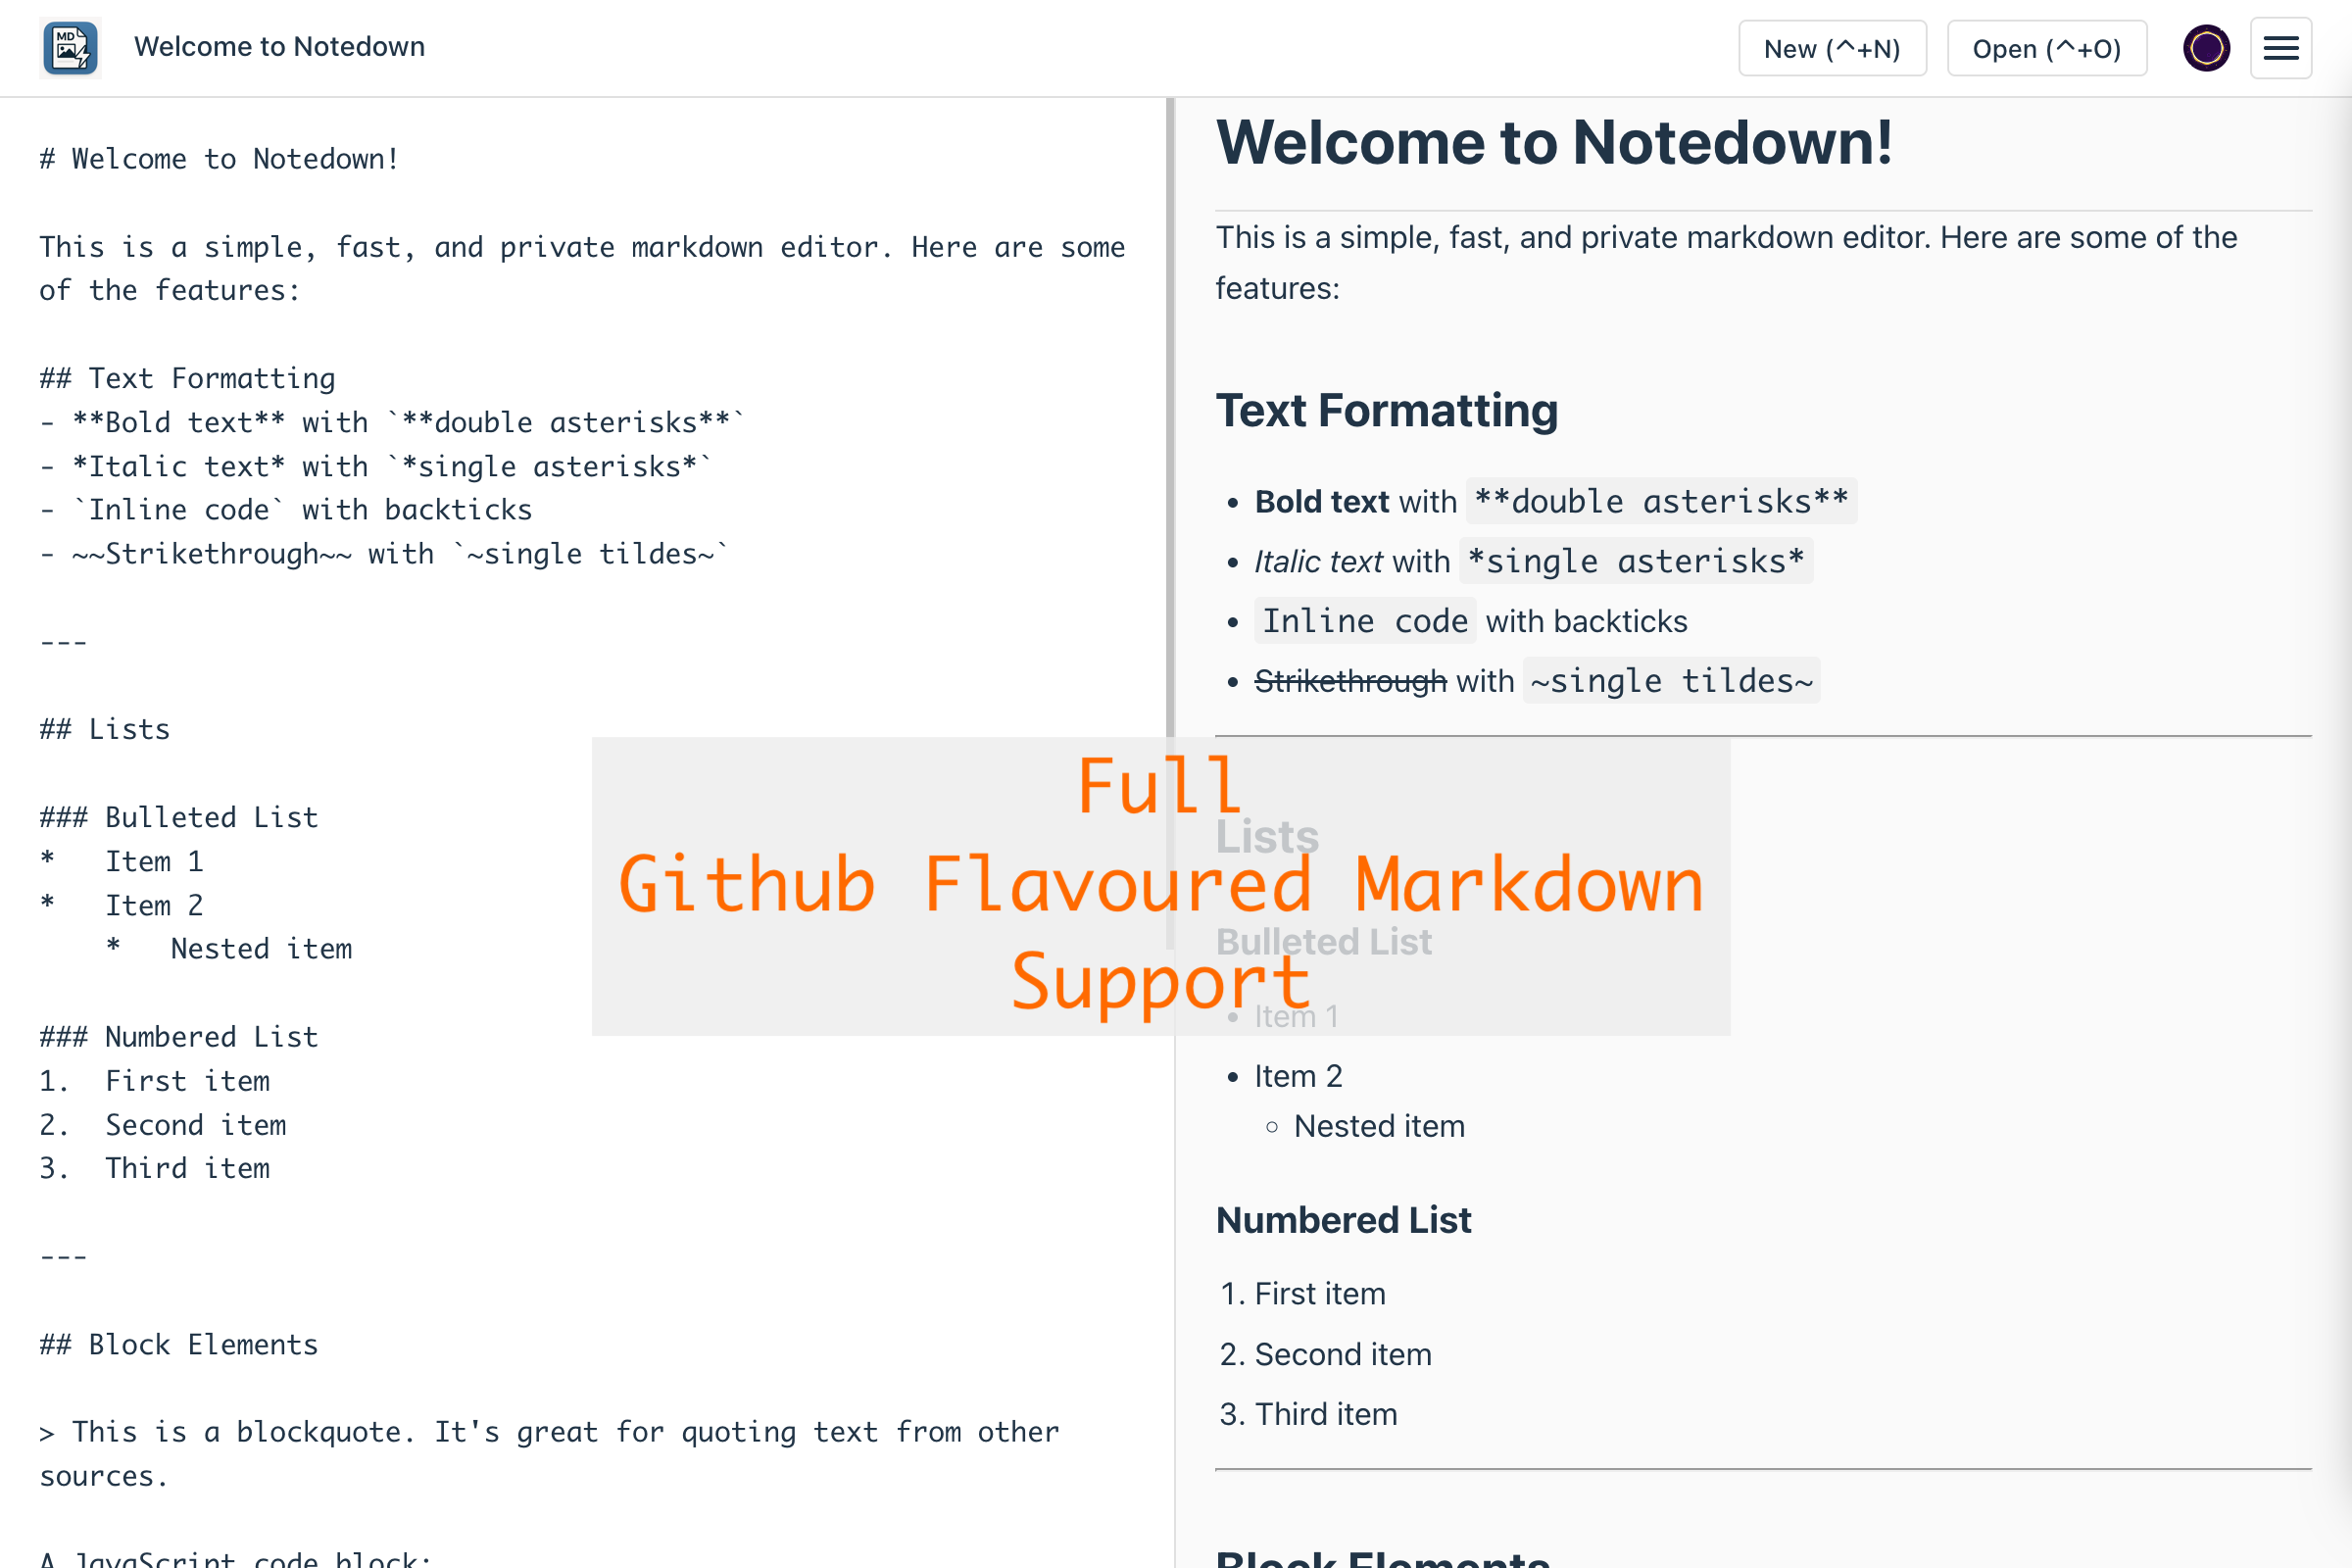The width and height of the screenshot is (2352, 1568).
Task: Click the '## Lists' heading in editor
Action: [104, 728]
